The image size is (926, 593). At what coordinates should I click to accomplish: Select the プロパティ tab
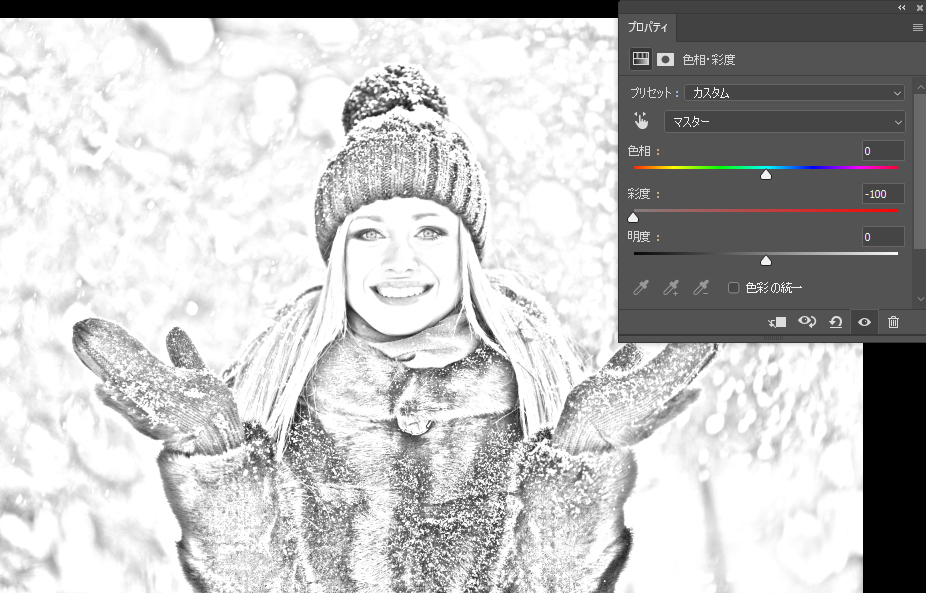click(647, 28)
